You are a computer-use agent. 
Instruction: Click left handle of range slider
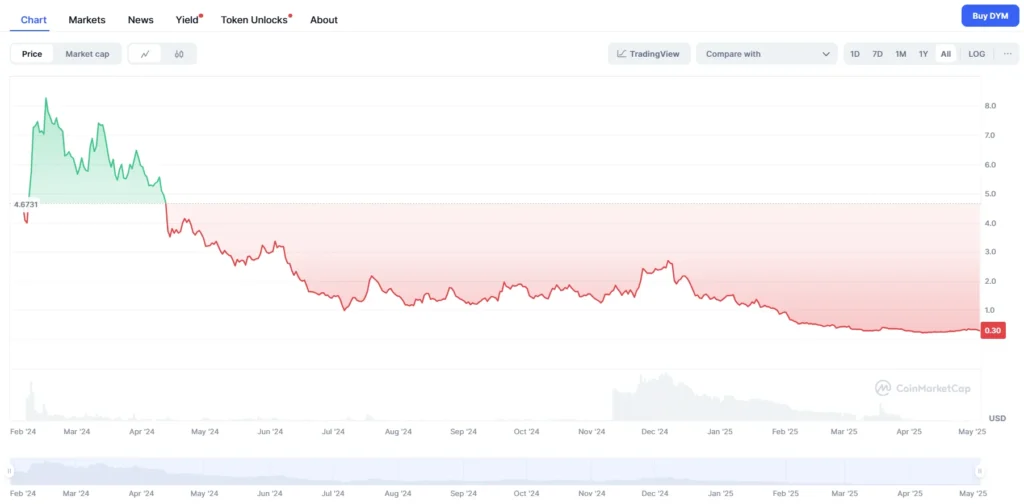click(10, 471)
